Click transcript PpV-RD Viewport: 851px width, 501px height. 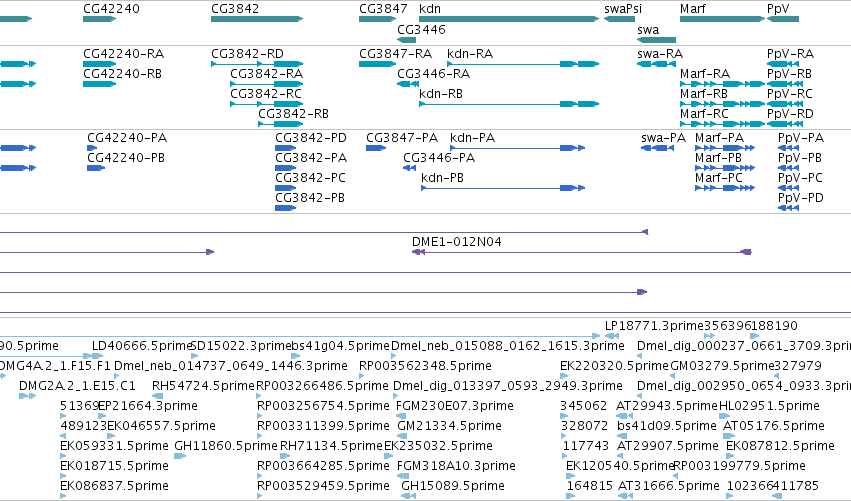785,124
